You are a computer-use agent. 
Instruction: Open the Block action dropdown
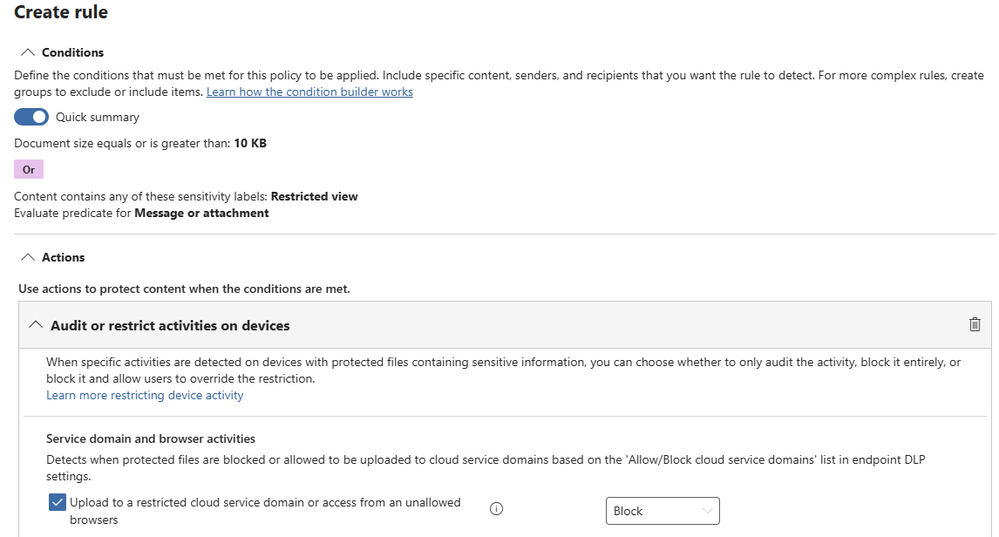662,511
